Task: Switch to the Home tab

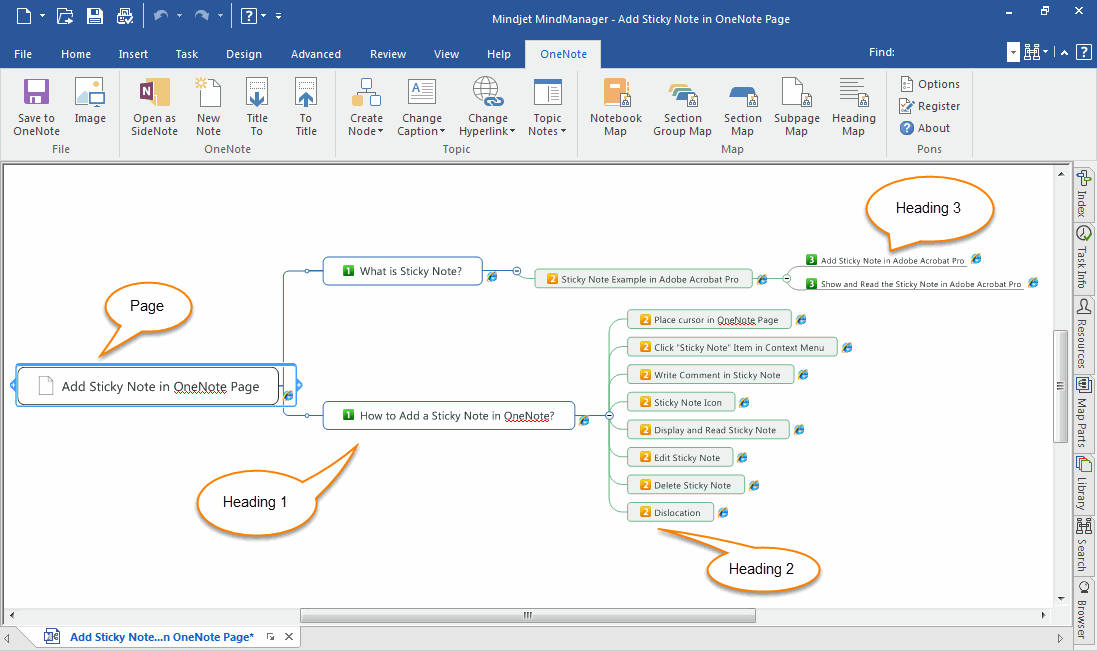Action: 76,54
